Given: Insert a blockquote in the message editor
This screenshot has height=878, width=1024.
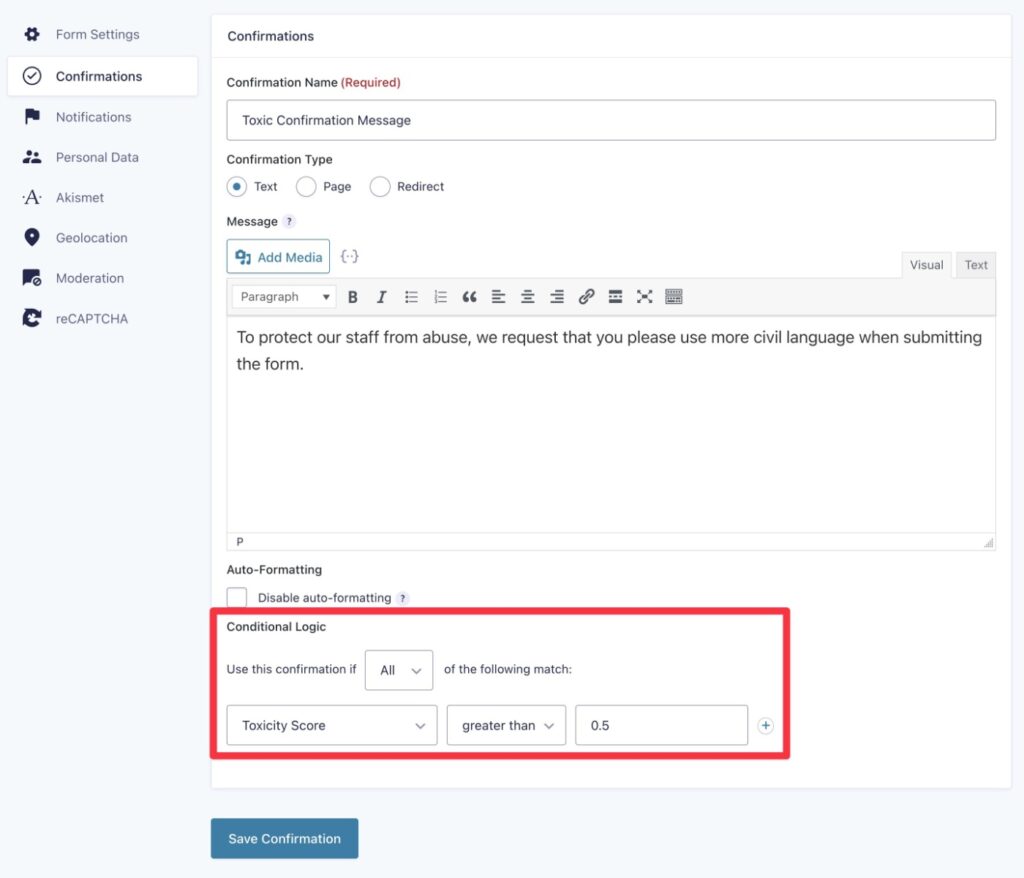Looking at the screenshot, I should (470, 296).
